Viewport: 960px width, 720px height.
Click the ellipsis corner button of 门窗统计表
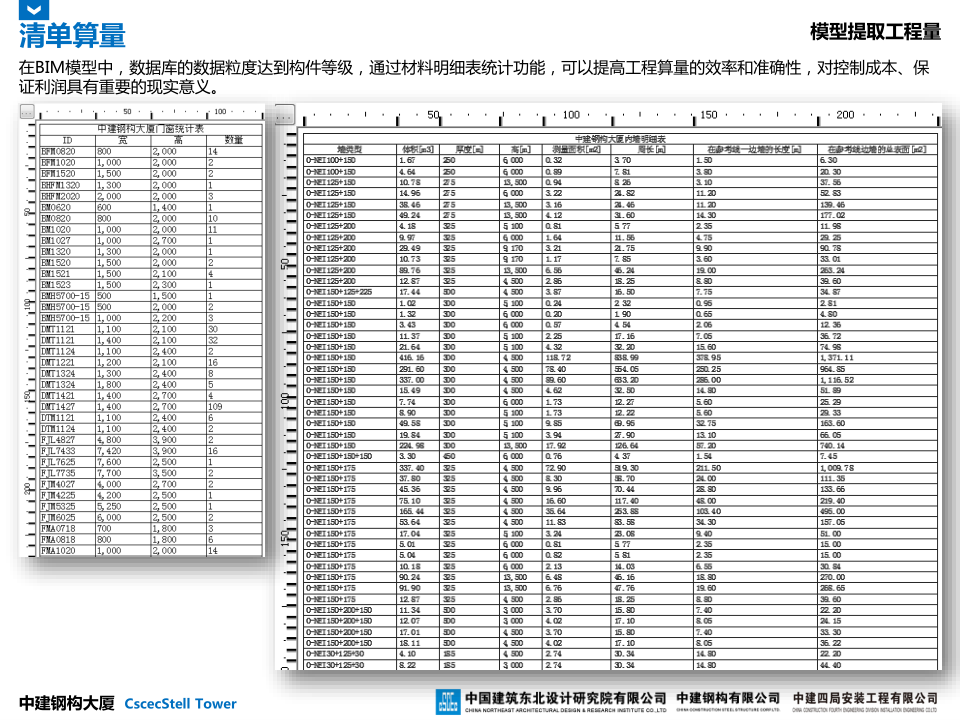point(27,112)
